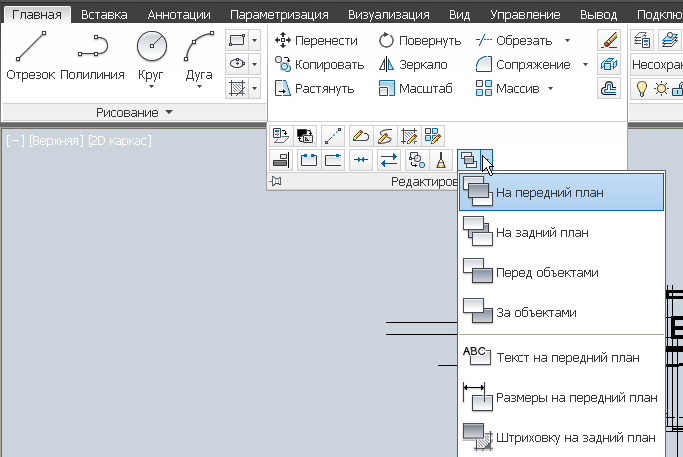Choose Штриховку на задний план
Image resolution: width=683 pixels, height=457 pixels.
coord(561,437)
